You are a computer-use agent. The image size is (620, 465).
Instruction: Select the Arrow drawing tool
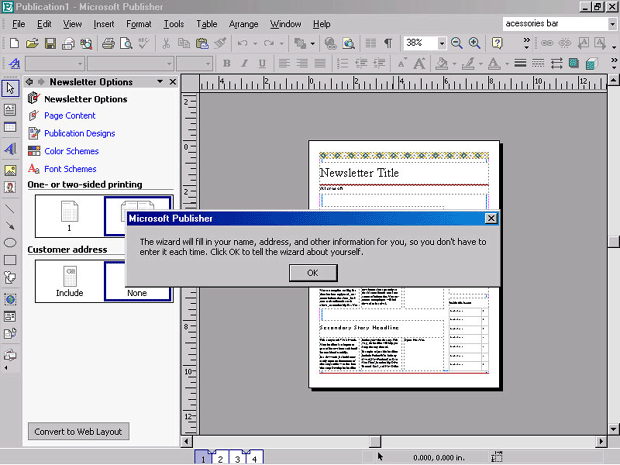pyautogui.click(x=10, y=226)
